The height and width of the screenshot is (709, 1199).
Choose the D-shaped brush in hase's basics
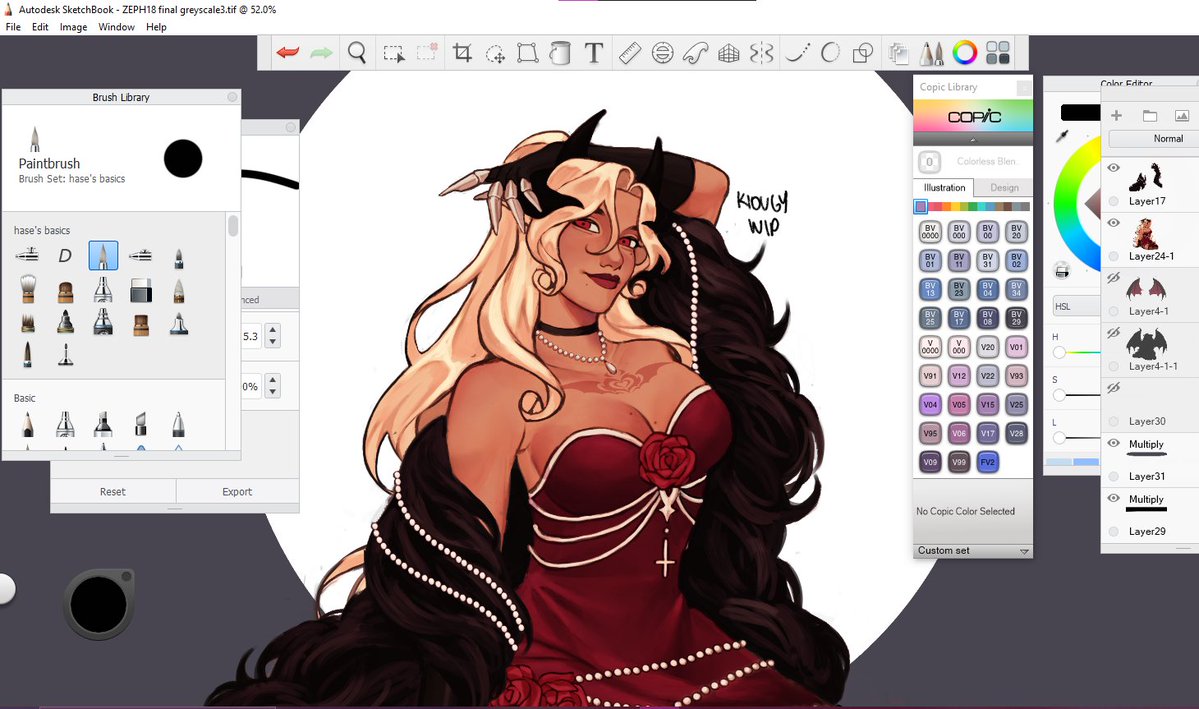[x=65, y=255]
